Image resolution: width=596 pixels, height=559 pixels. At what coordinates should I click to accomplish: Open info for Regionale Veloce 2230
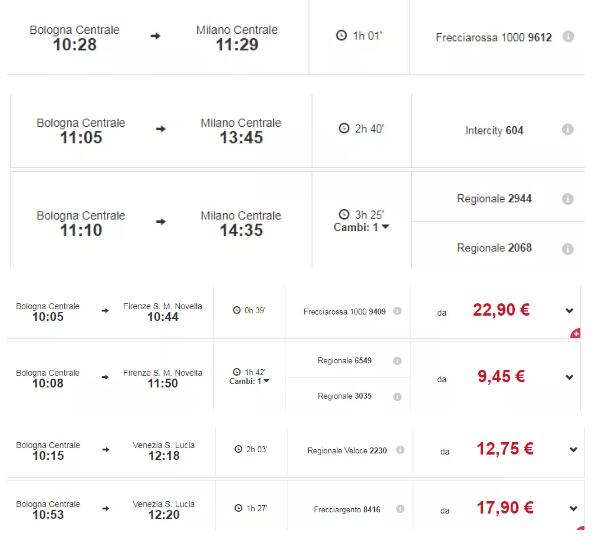point(400,450)
